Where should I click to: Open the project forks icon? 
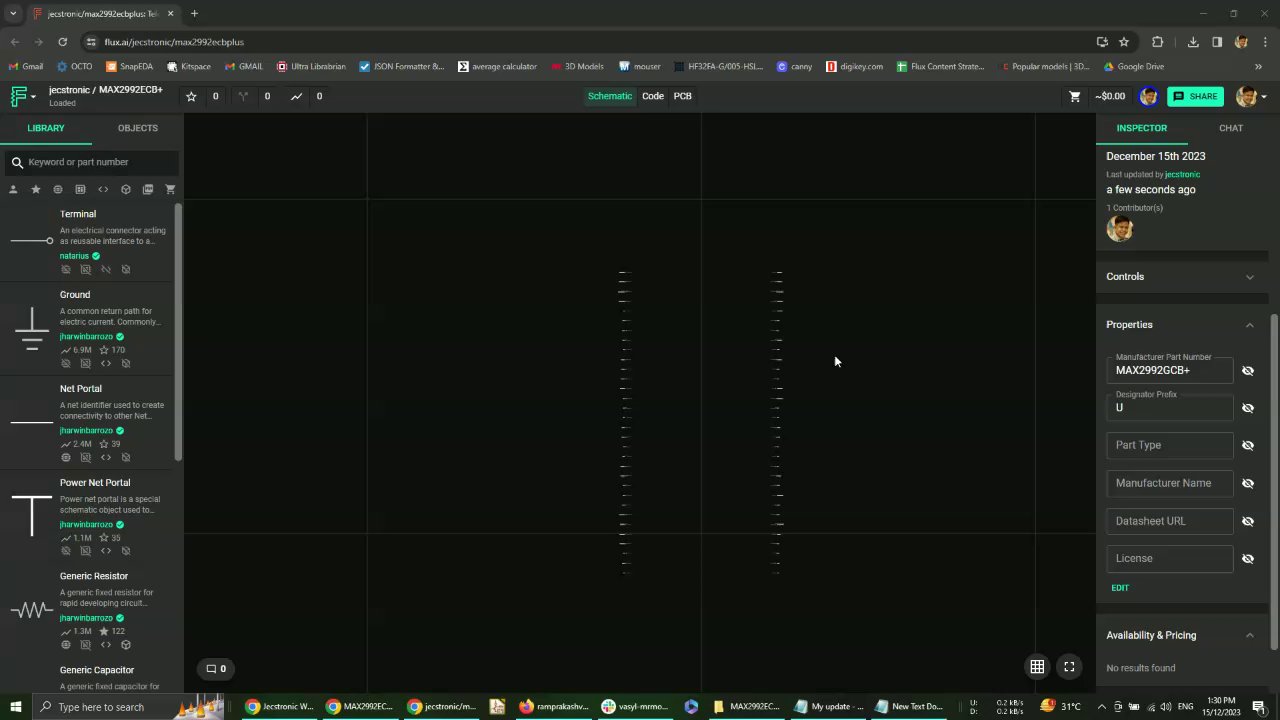point(243,96)
